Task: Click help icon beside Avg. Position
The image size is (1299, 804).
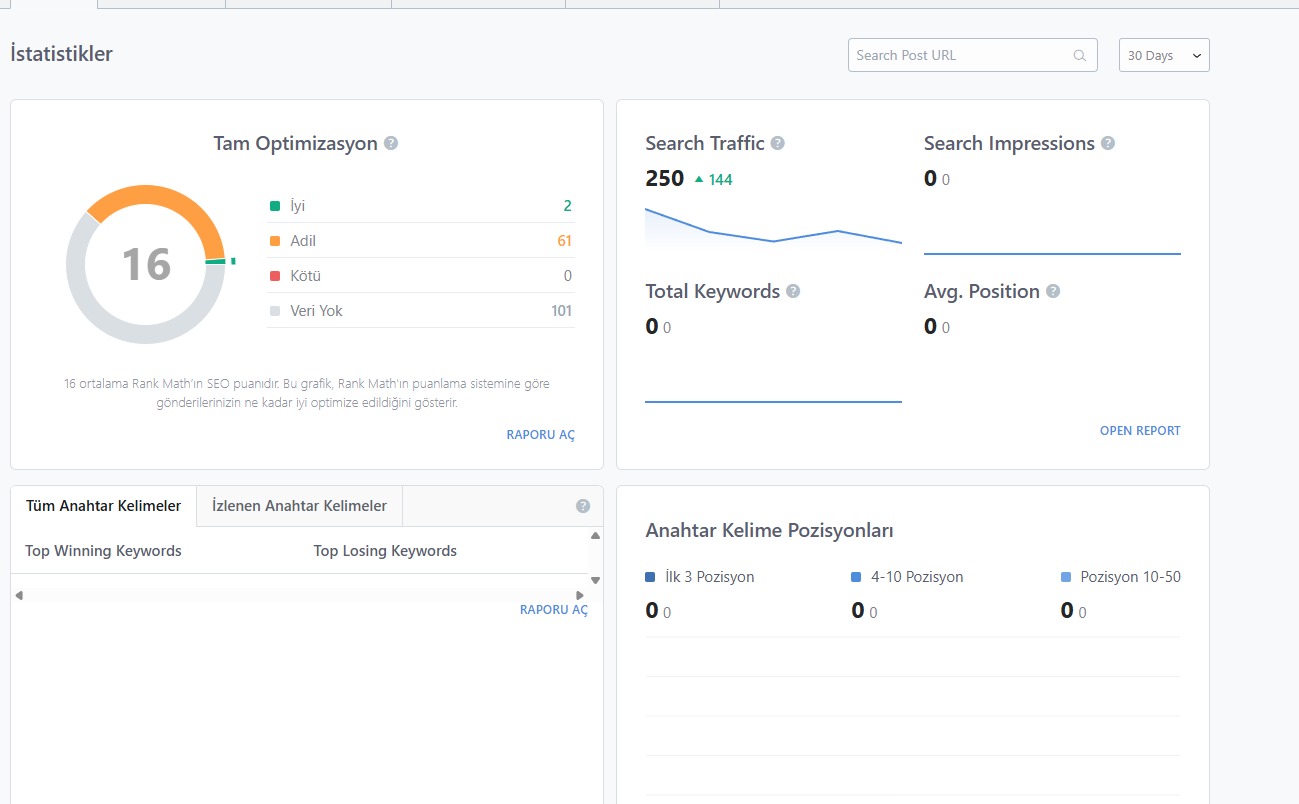Action: [1053, 291]
